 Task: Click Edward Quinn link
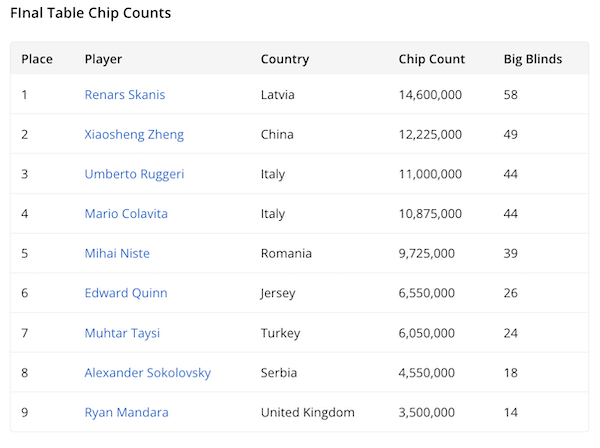click(x=126, y=293)
